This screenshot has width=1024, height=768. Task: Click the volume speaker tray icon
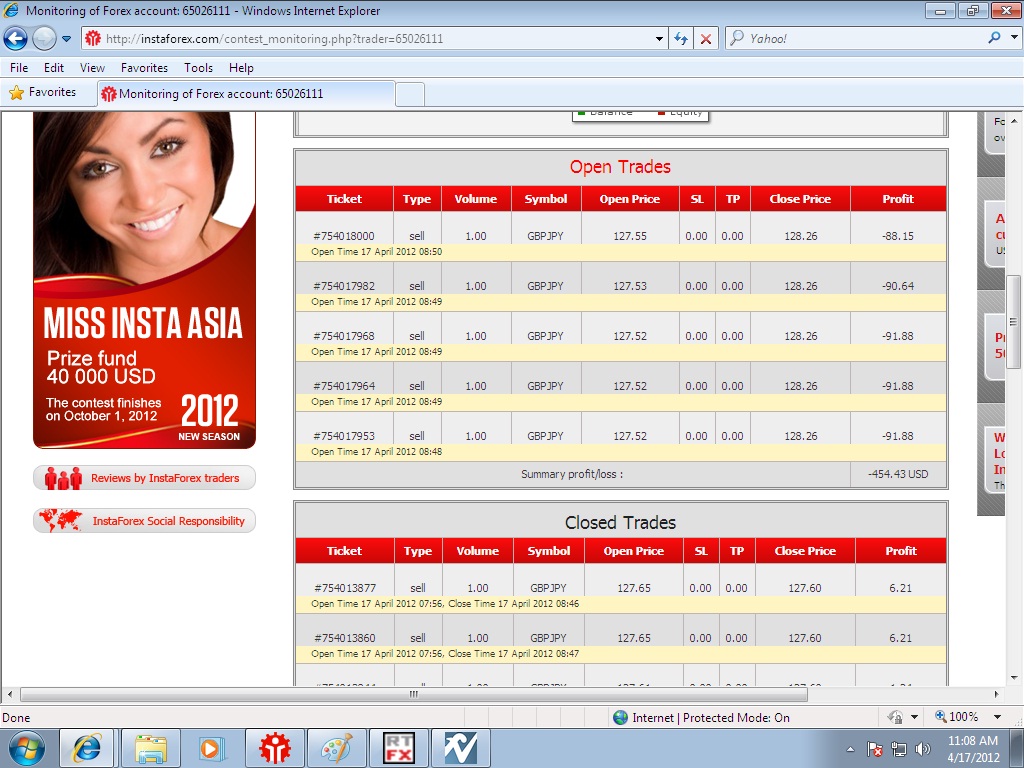pyautogui.click(x=922, y=749)
